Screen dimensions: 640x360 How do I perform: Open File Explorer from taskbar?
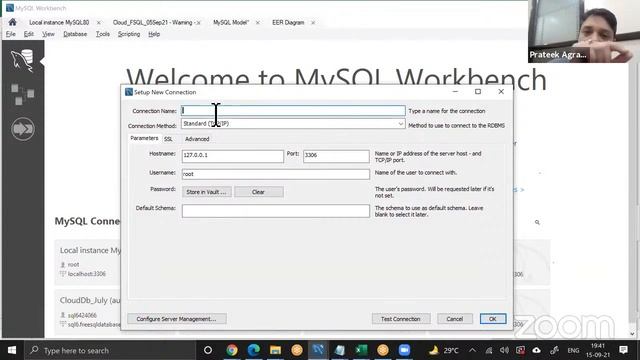pos(275,350)
